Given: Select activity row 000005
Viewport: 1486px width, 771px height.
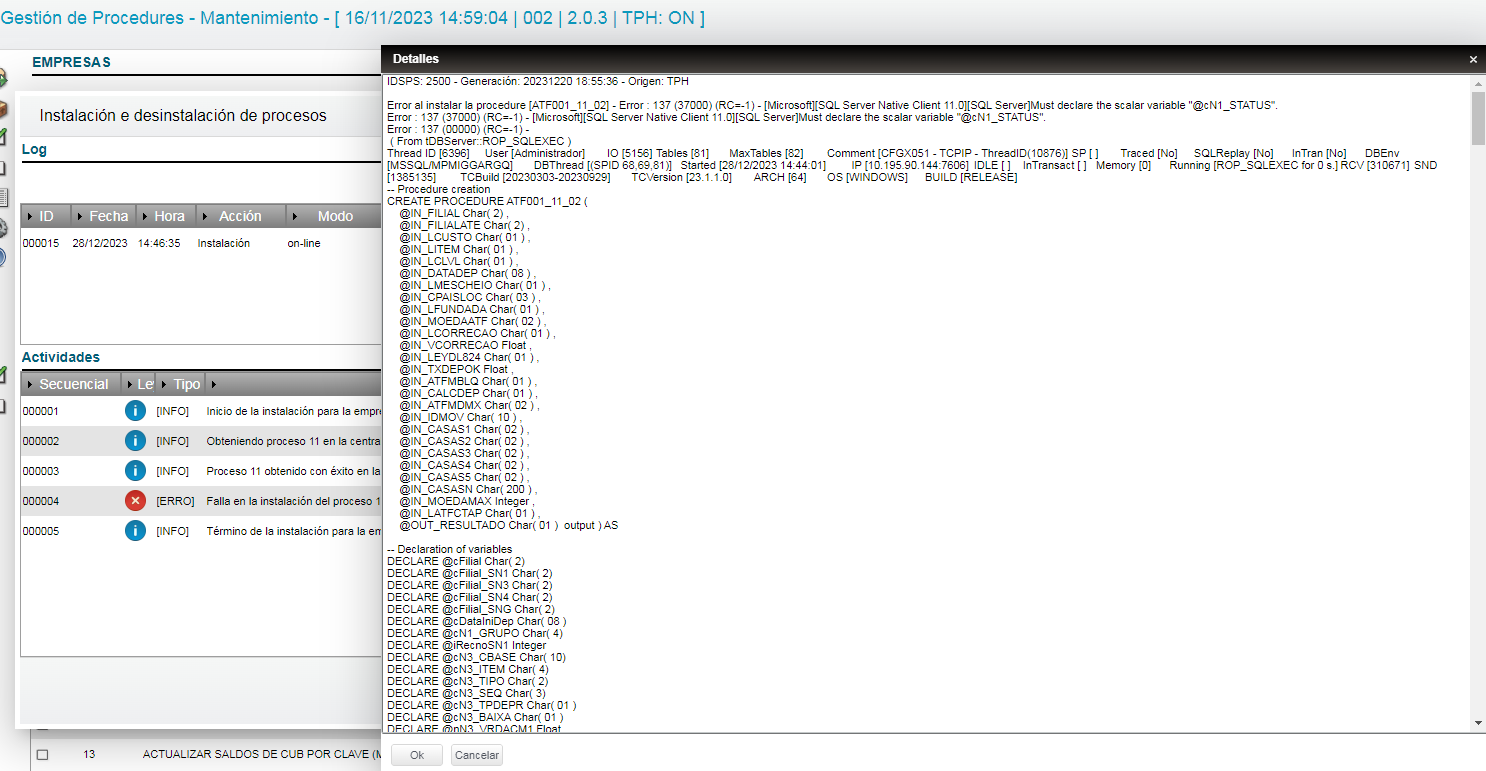Looking at the screenshot, I should pyautogui.click(x=200, y=531).
